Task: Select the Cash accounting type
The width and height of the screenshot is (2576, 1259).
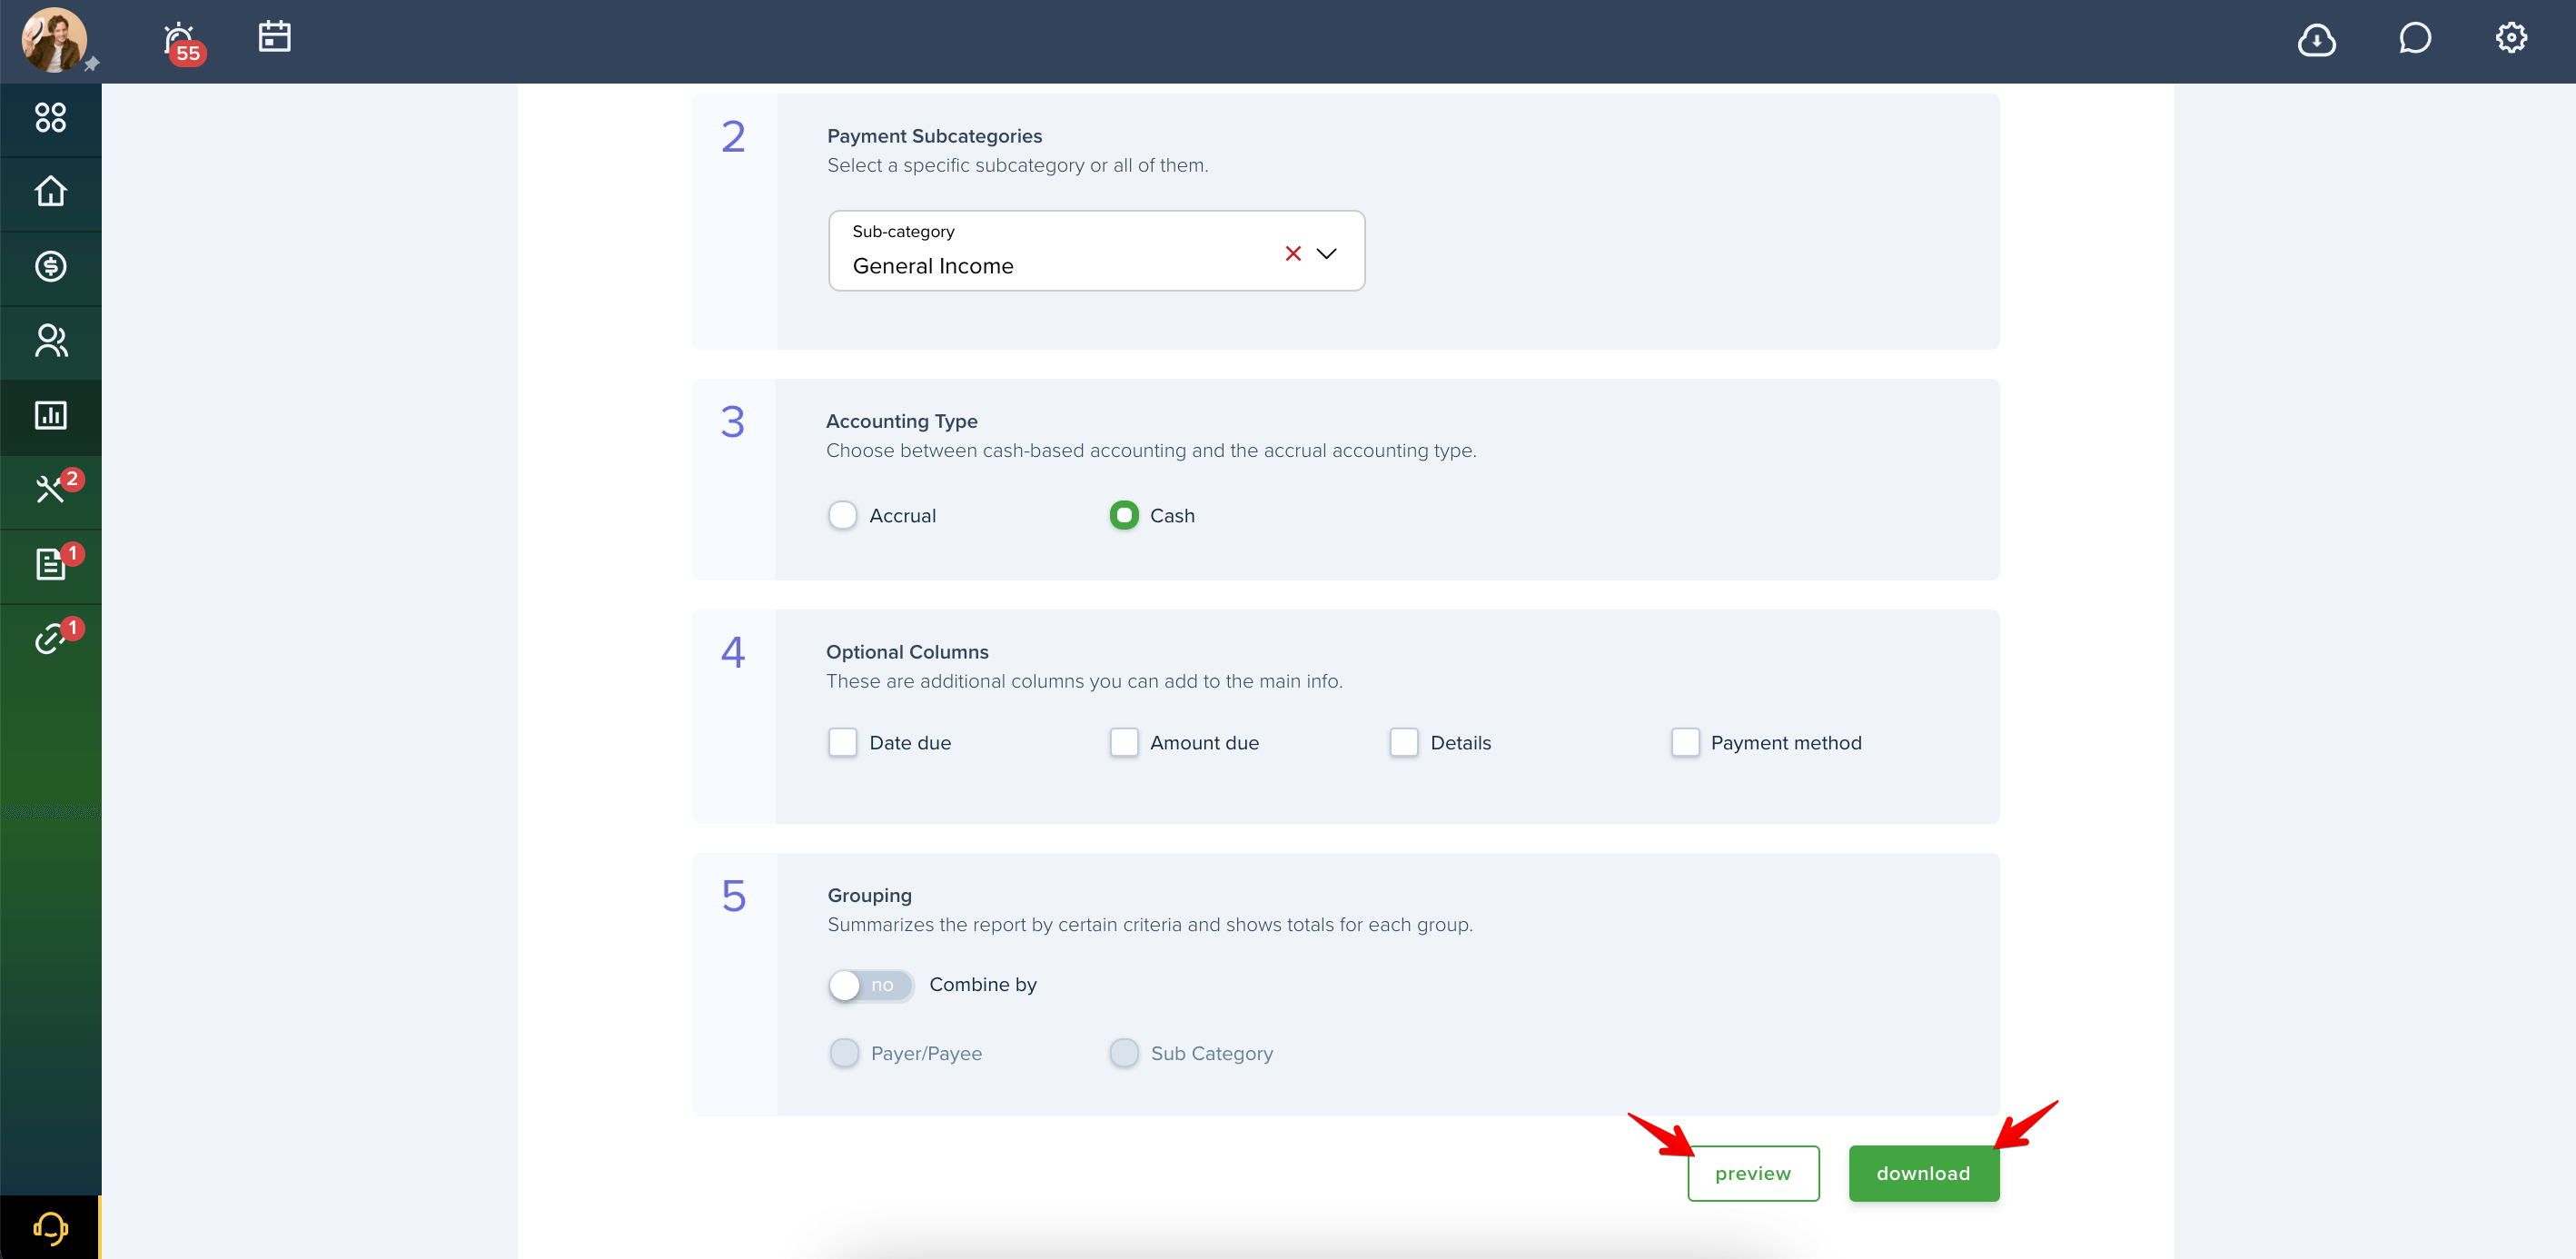Action: [1124, 516]
